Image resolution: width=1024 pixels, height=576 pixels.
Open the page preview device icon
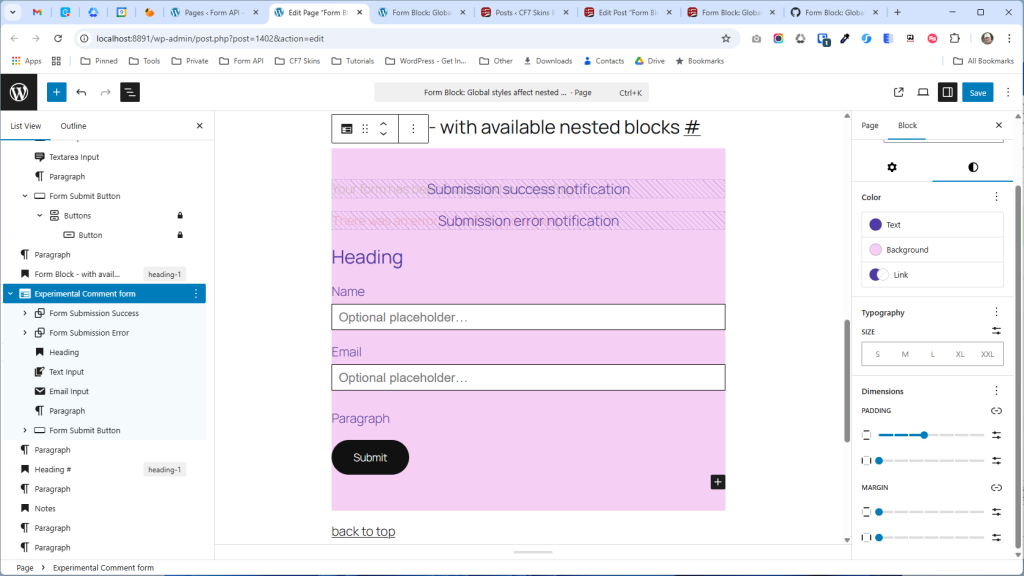click(923, 92)
